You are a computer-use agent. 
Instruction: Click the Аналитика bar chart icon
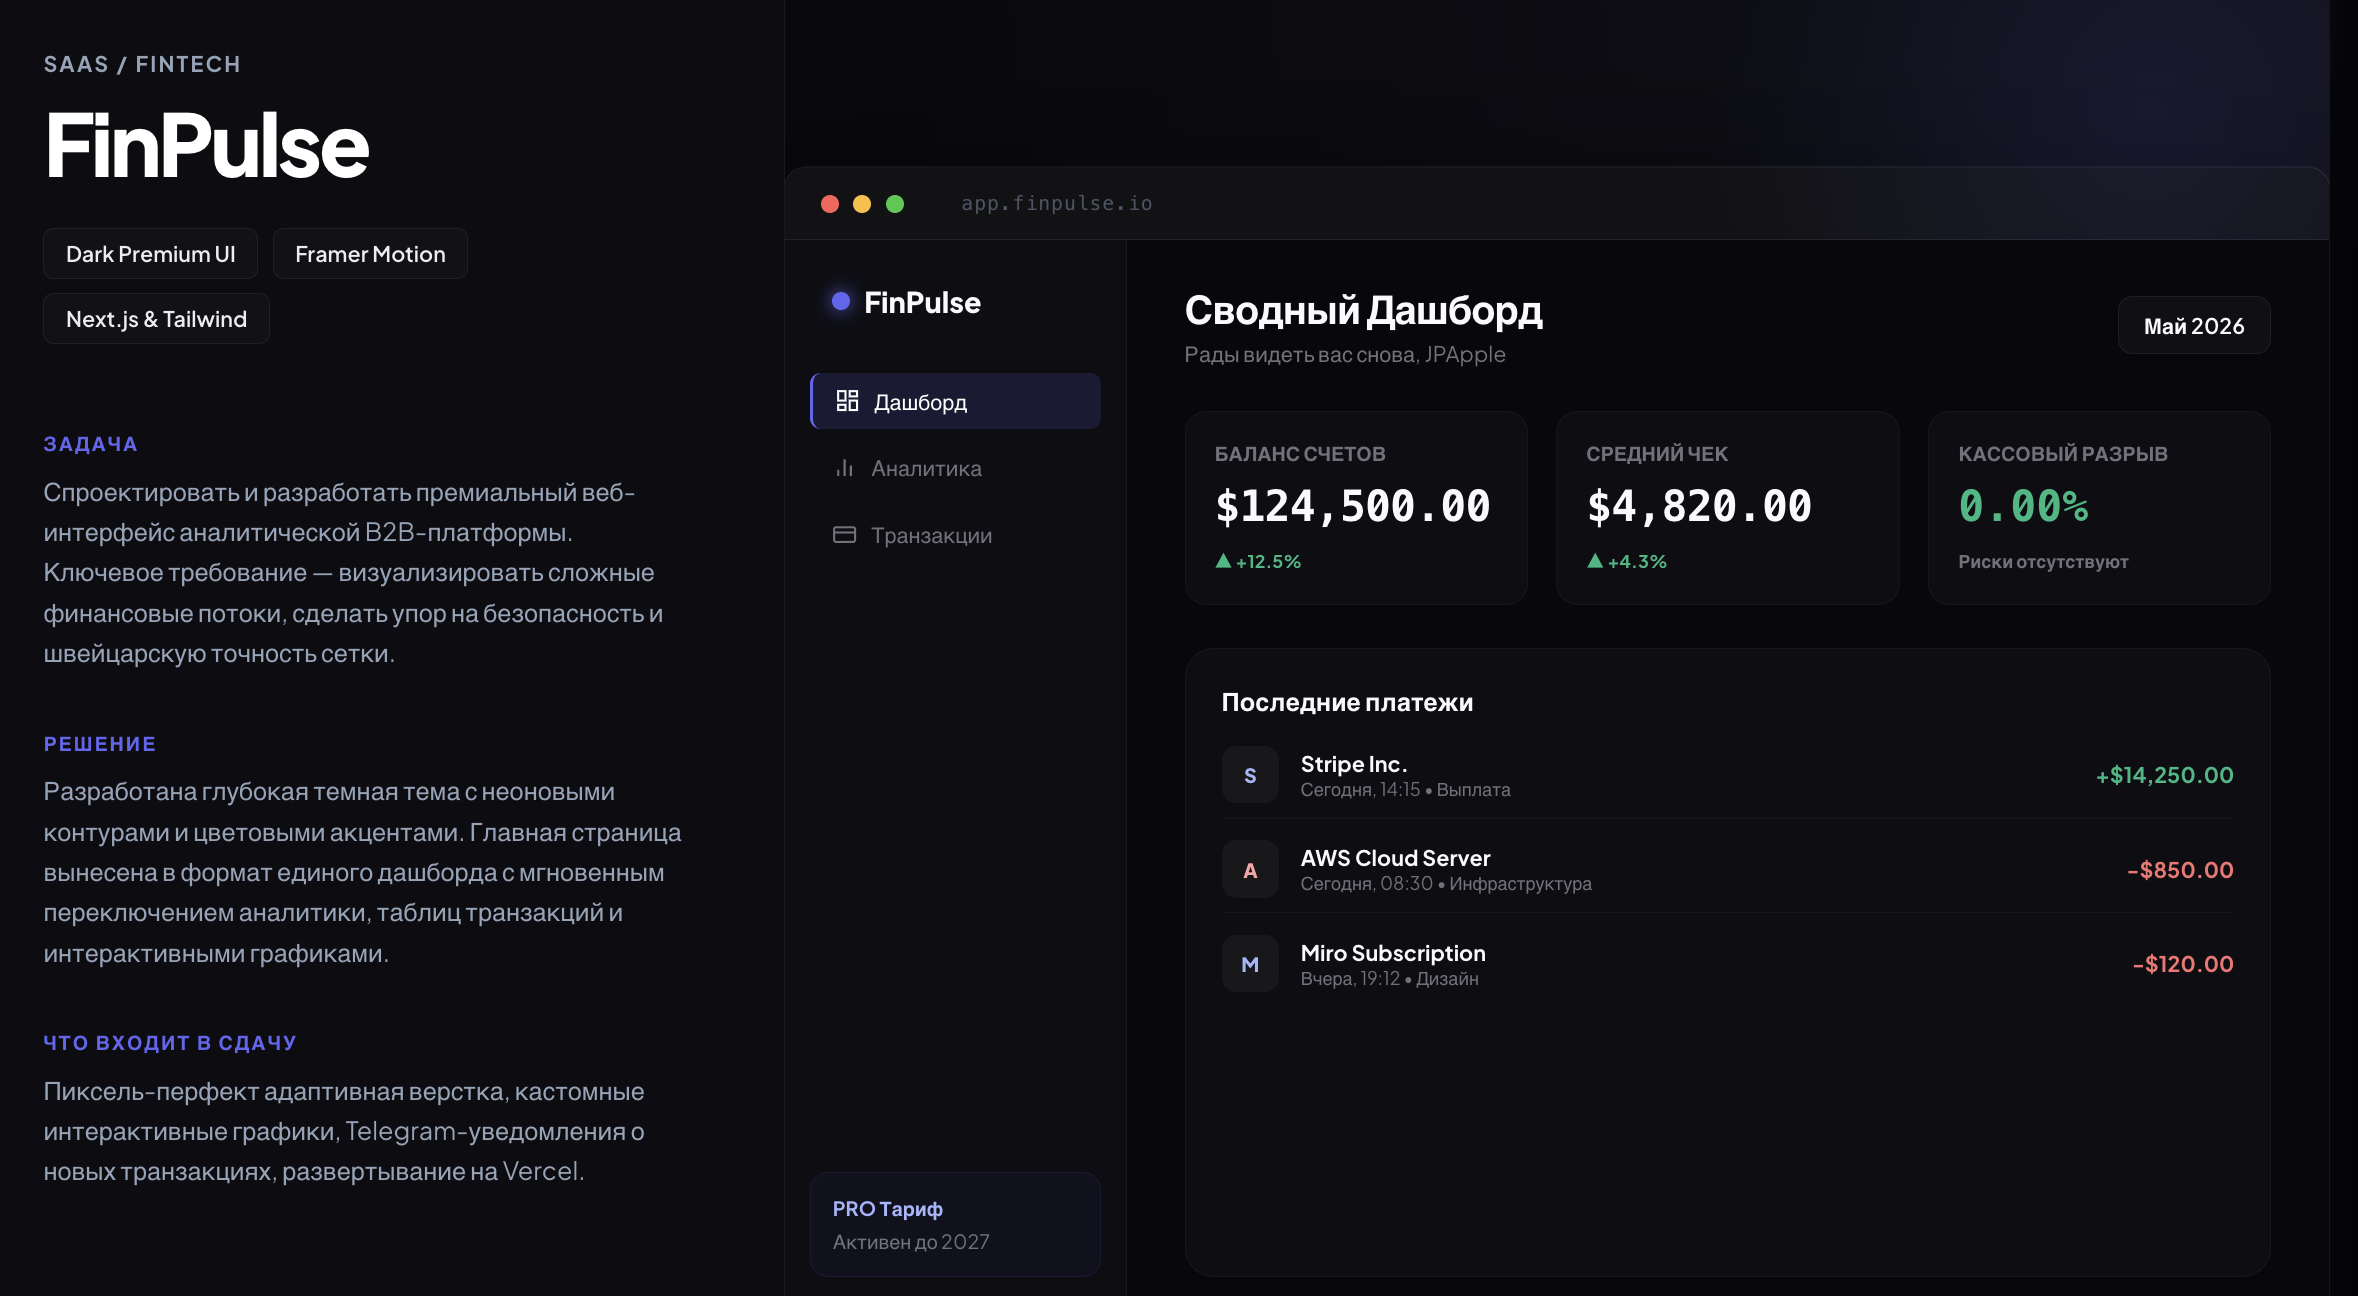[845, 468]
